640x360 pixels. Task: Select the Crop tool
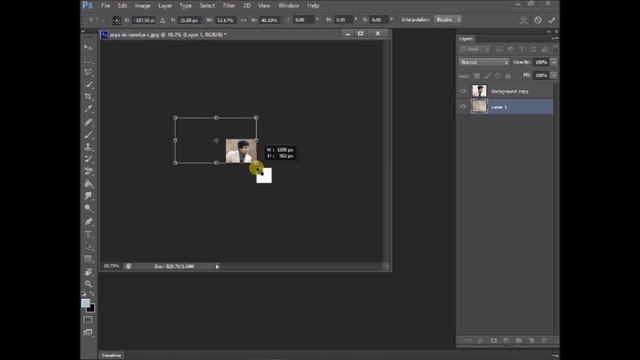click(88, 97)
